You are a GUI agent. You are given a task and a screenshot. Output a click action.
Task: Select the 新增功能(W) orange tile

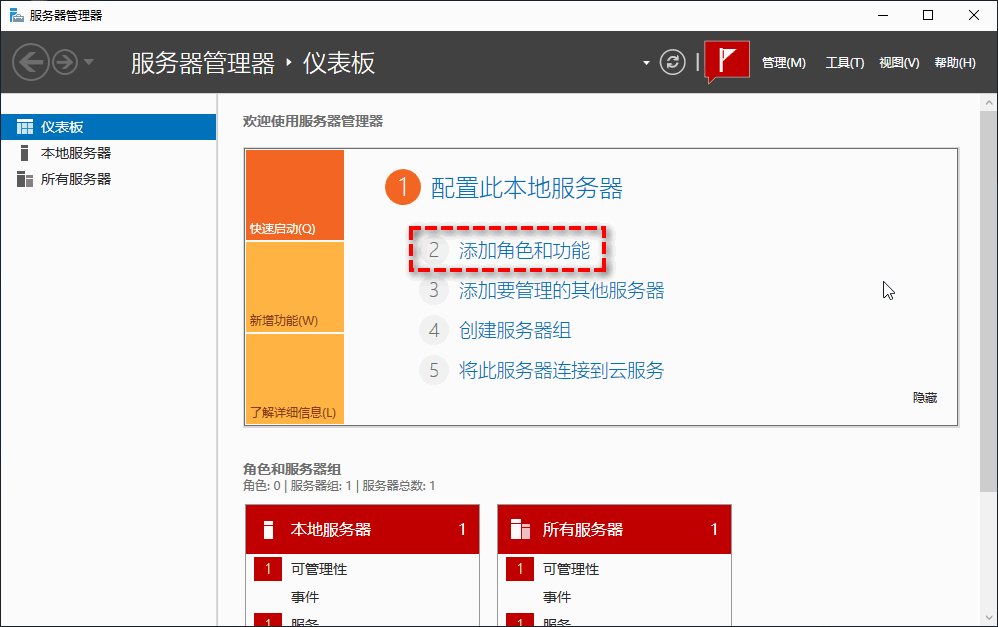click(294, 287)
